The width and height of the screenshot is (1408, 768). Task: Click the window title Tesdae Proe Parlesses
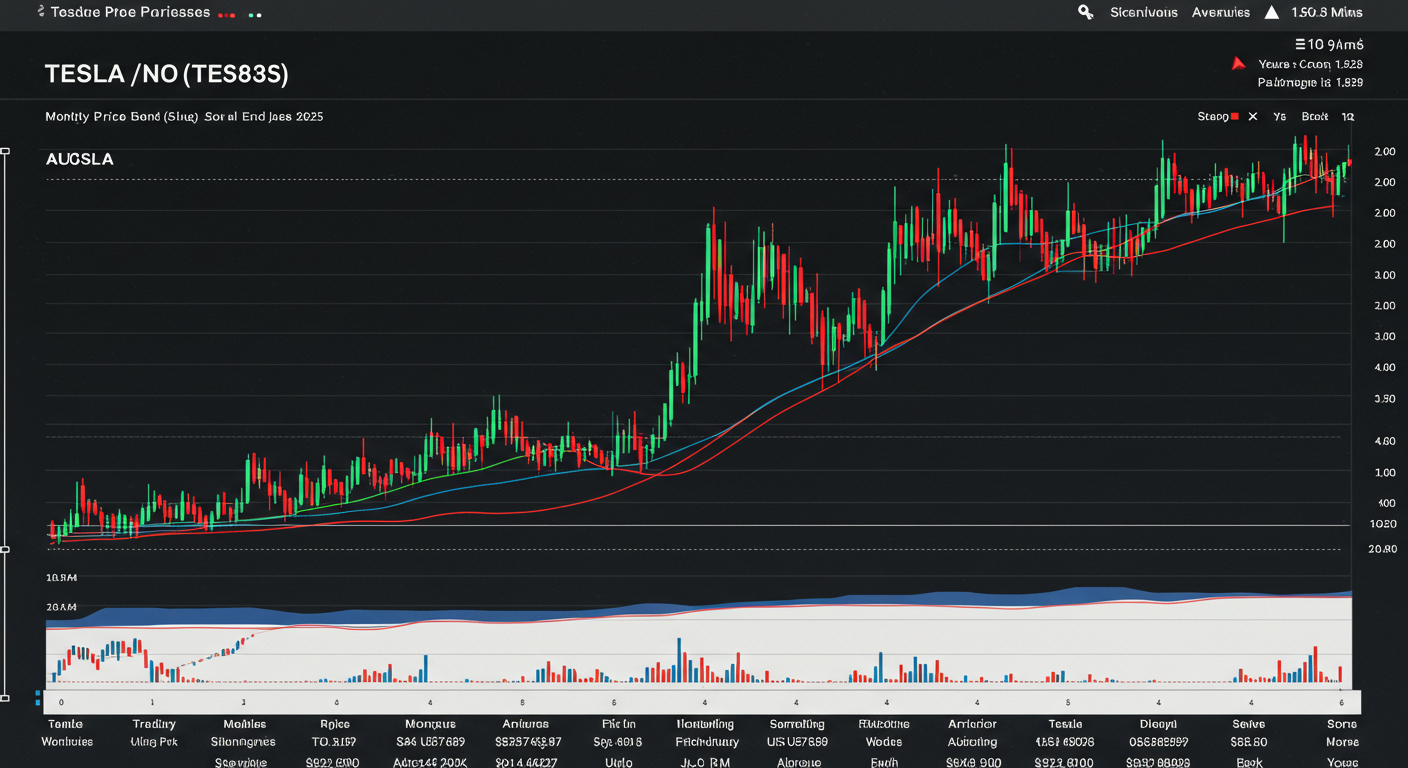130,12
